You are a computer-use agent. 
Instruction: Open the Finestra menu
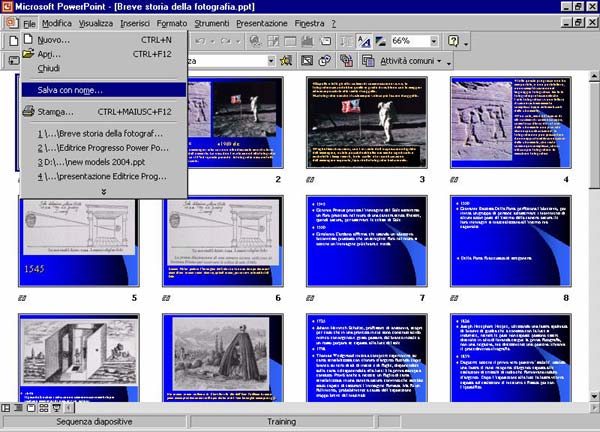click(309, 24)
